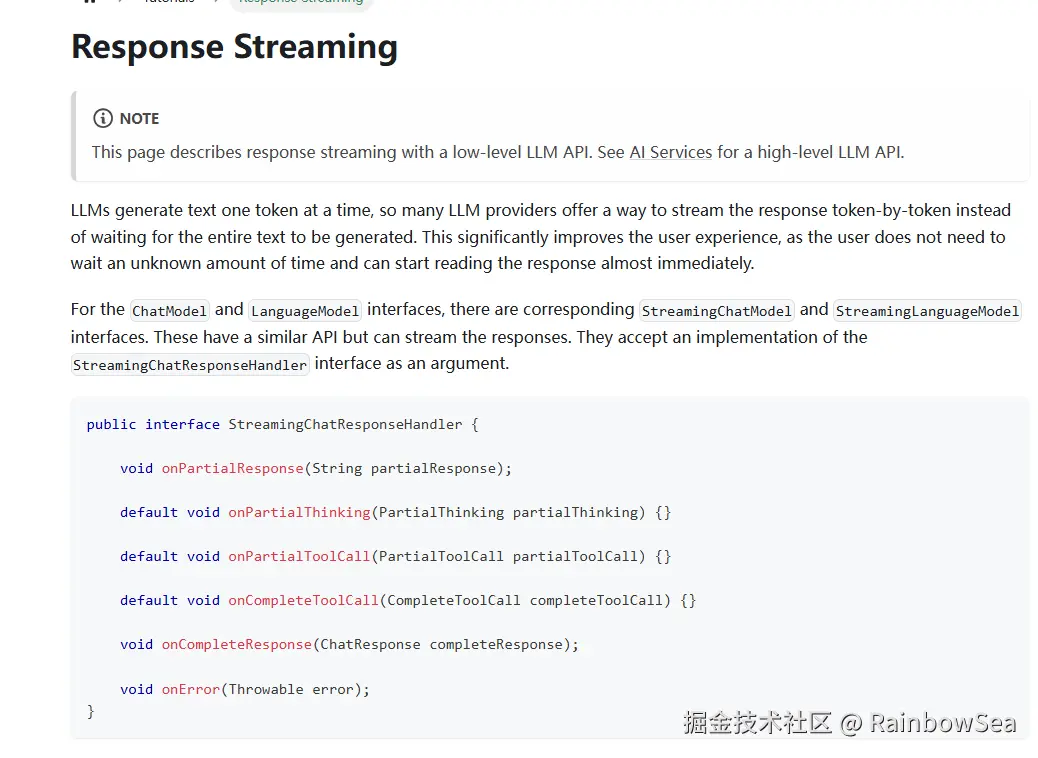Image resolution: width=1038 pixels, height=758 pixels.
Task: Click the onPartialResponse method name
Action: point(232,468)
